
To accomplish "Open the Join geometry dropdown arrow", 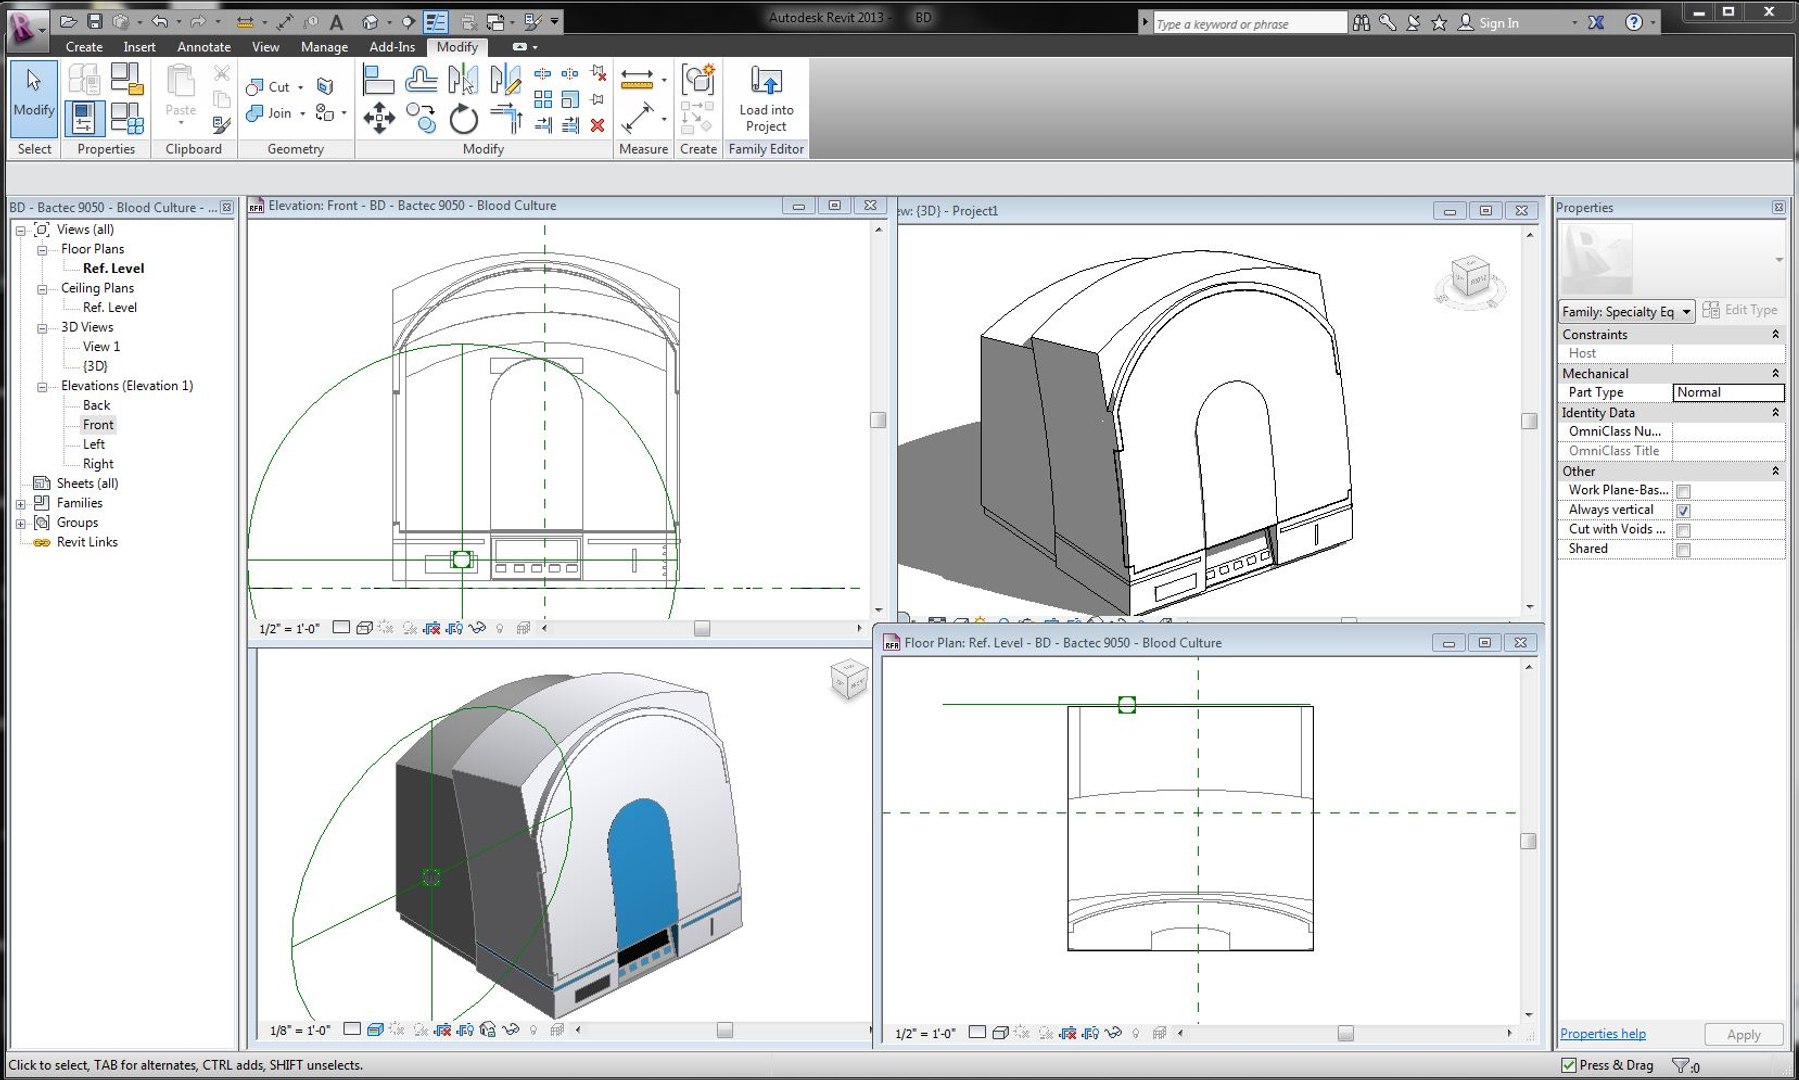I will click(302, 114).
